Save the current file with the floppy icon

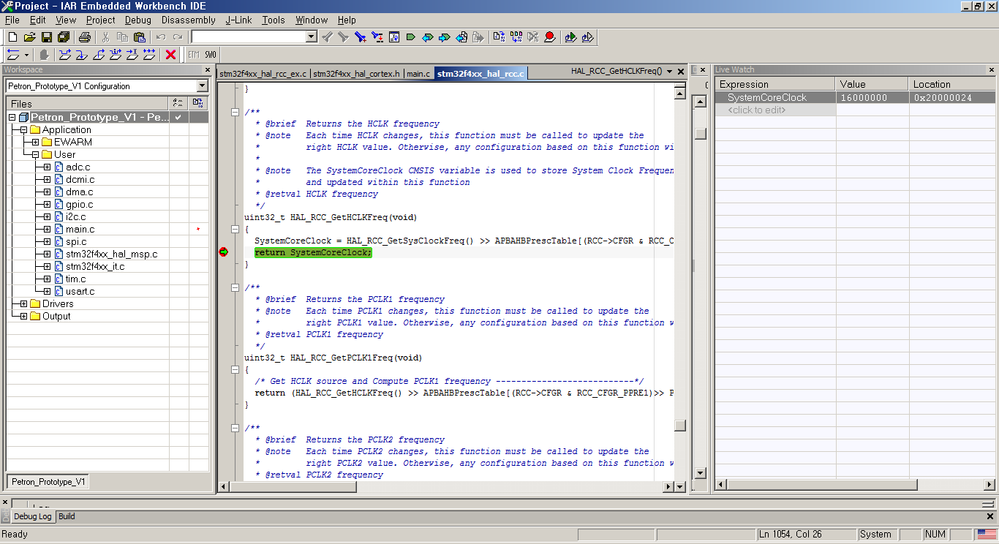click(x=47, y=37)
